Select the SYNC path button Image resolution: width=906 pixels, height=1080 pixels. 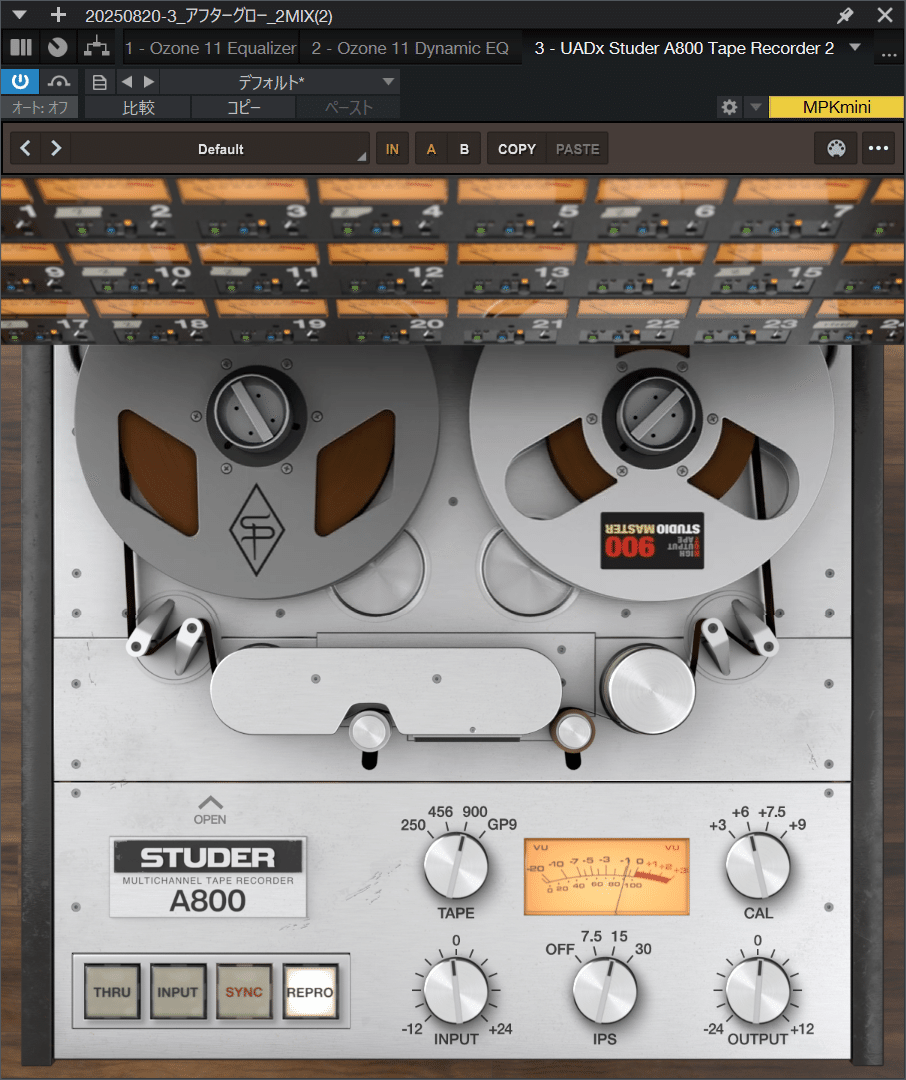[244, 992]
